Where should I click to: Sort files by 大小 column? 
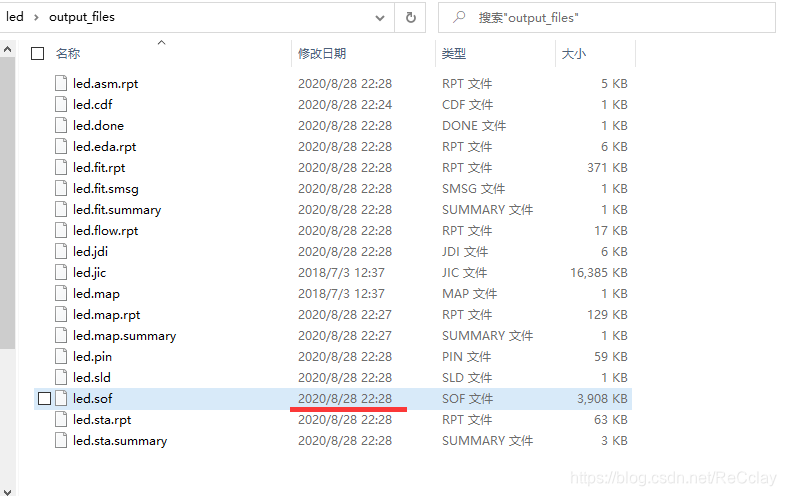click(x=574, y=53)
